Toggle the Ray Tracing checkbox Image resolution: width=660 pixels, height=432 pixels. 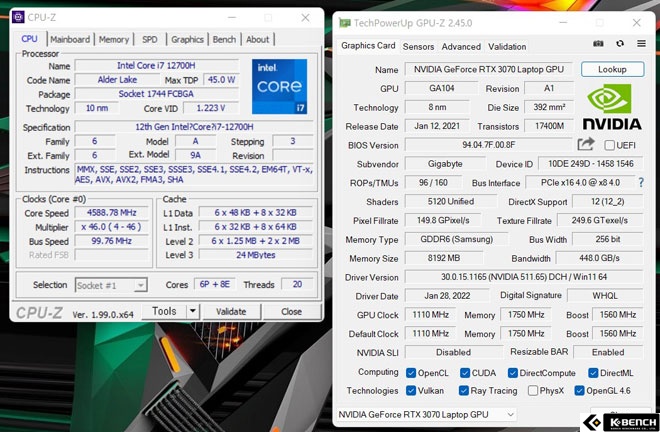463,391
